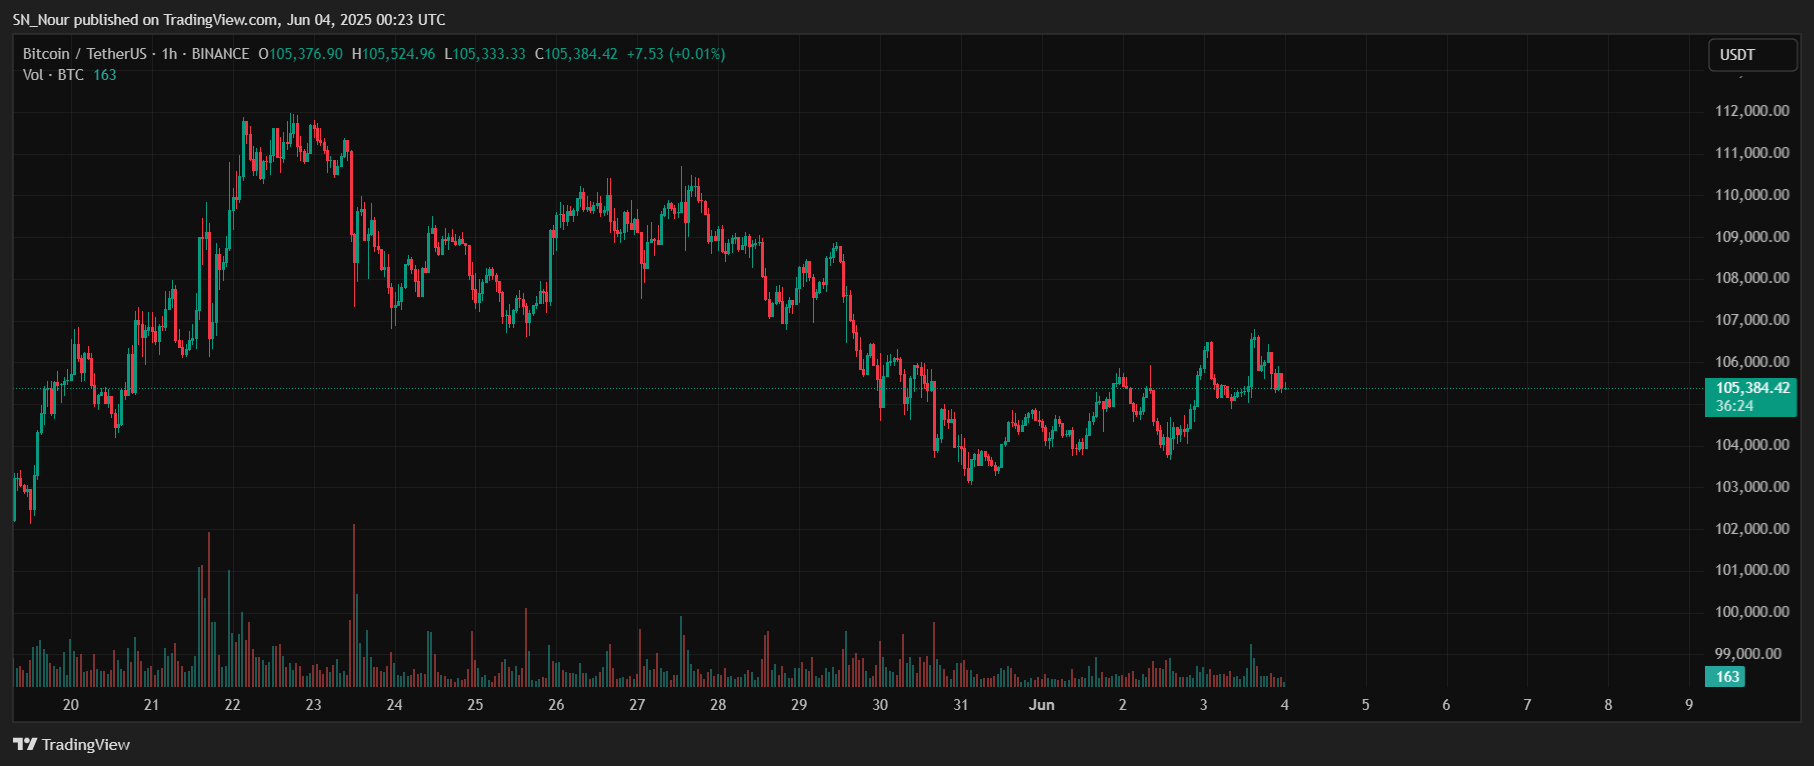This screenshot has height=766, width=1814.
Task: Click the 112,000.00 price axis label
Action: point(1752,111)
